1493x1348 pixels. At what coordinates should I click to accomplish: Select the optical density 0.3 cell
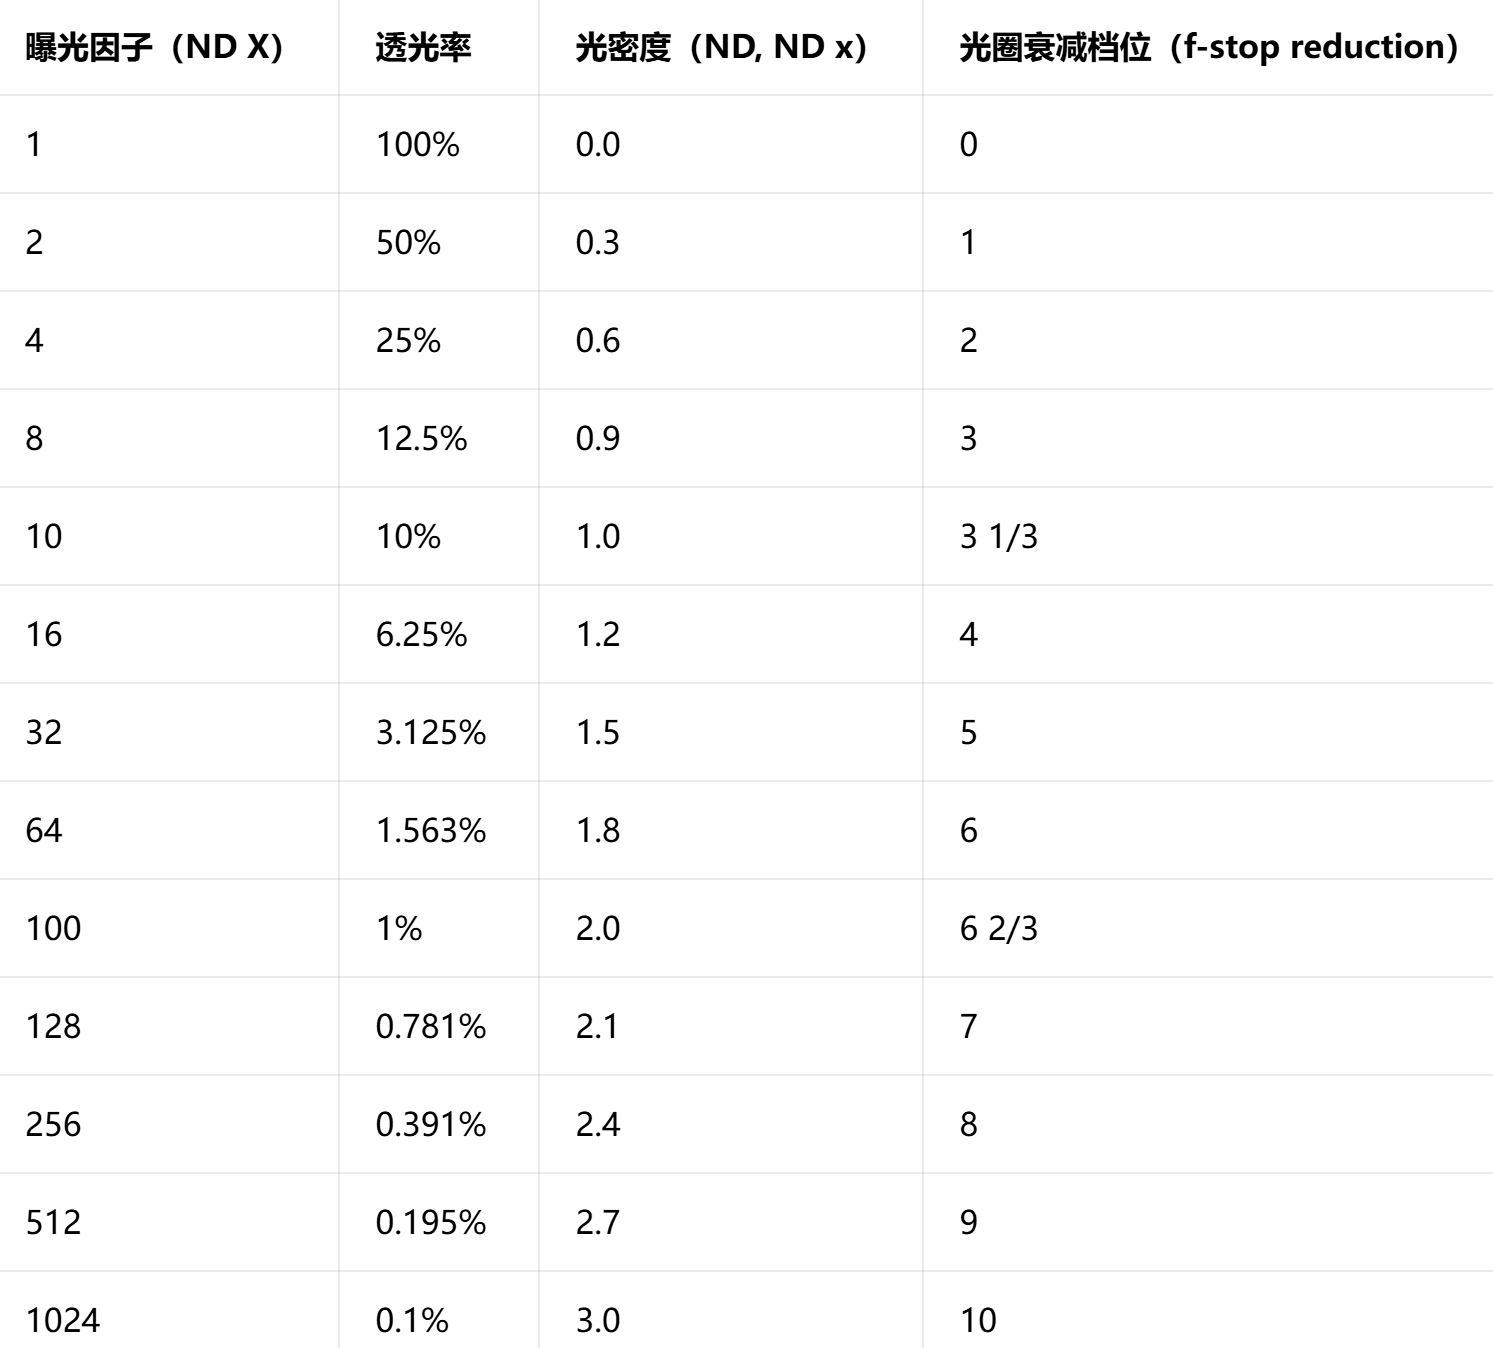coord(598,243)
